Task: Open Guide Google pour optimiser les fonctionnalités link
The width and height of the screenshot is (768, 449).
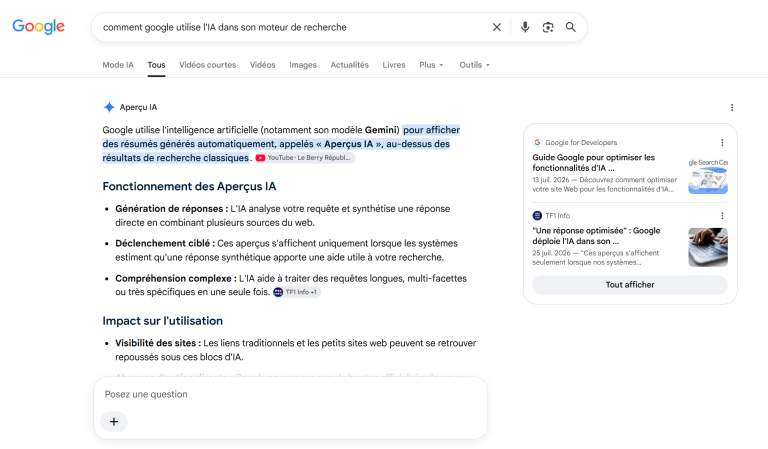Action: (x=593, y=163)
